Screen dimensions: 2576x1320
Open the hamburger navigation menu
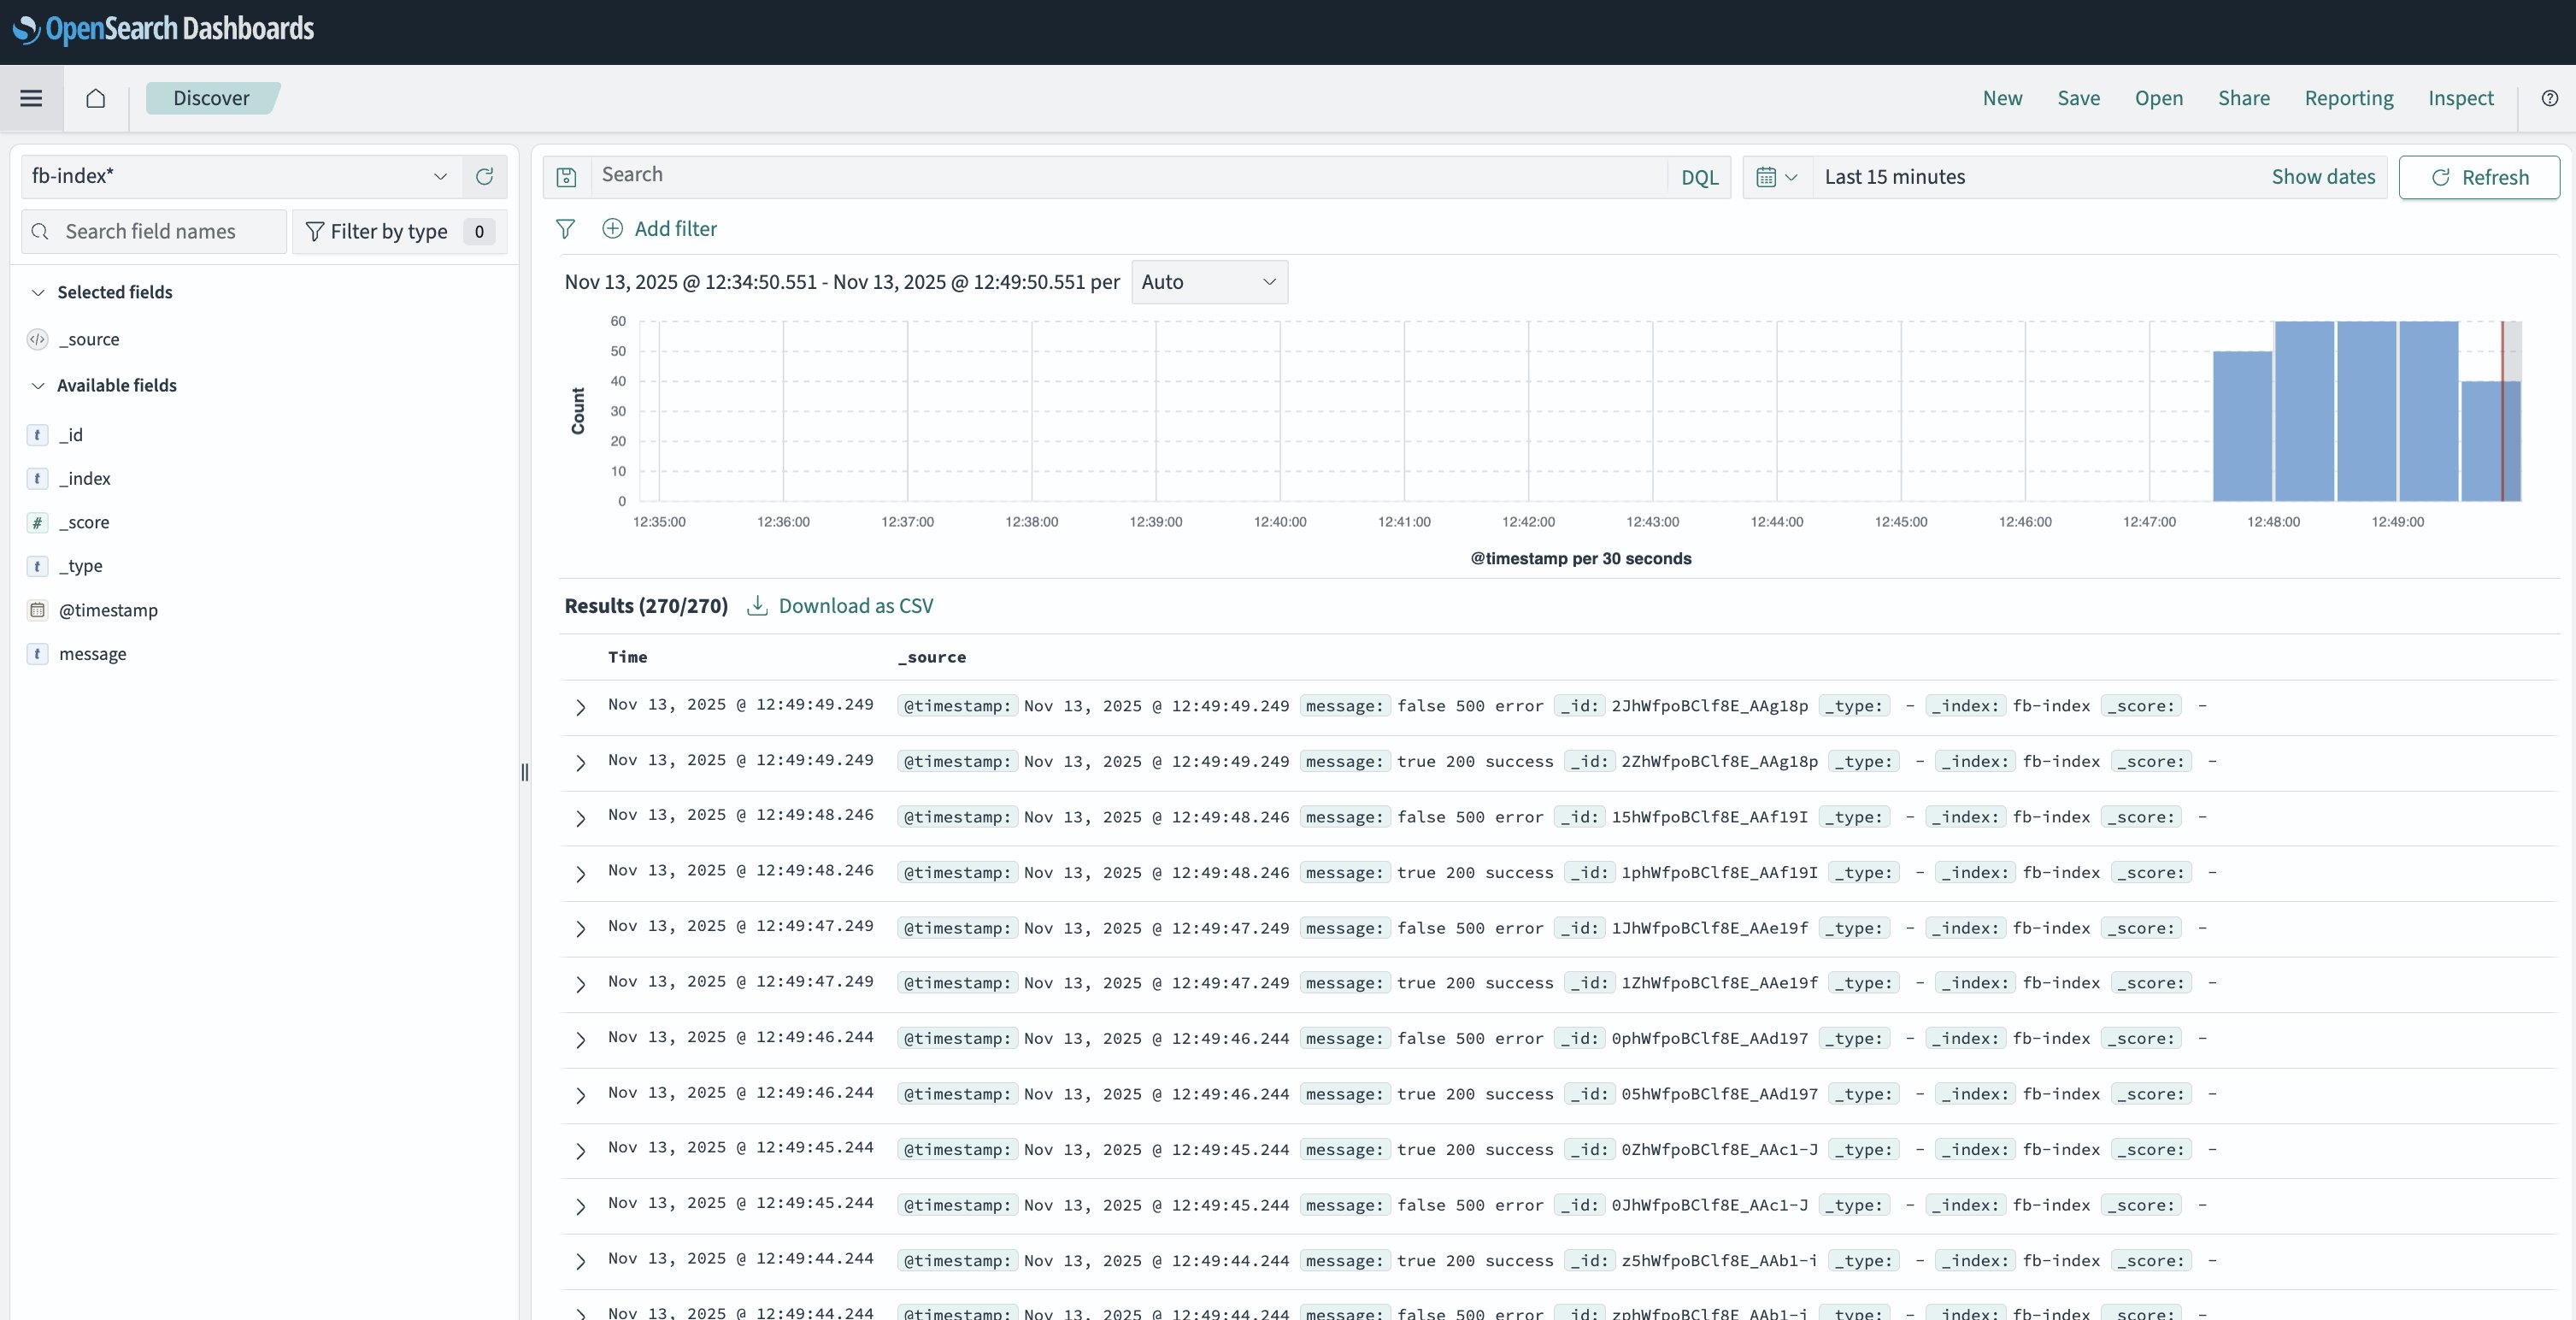click(x=31, y=98)
